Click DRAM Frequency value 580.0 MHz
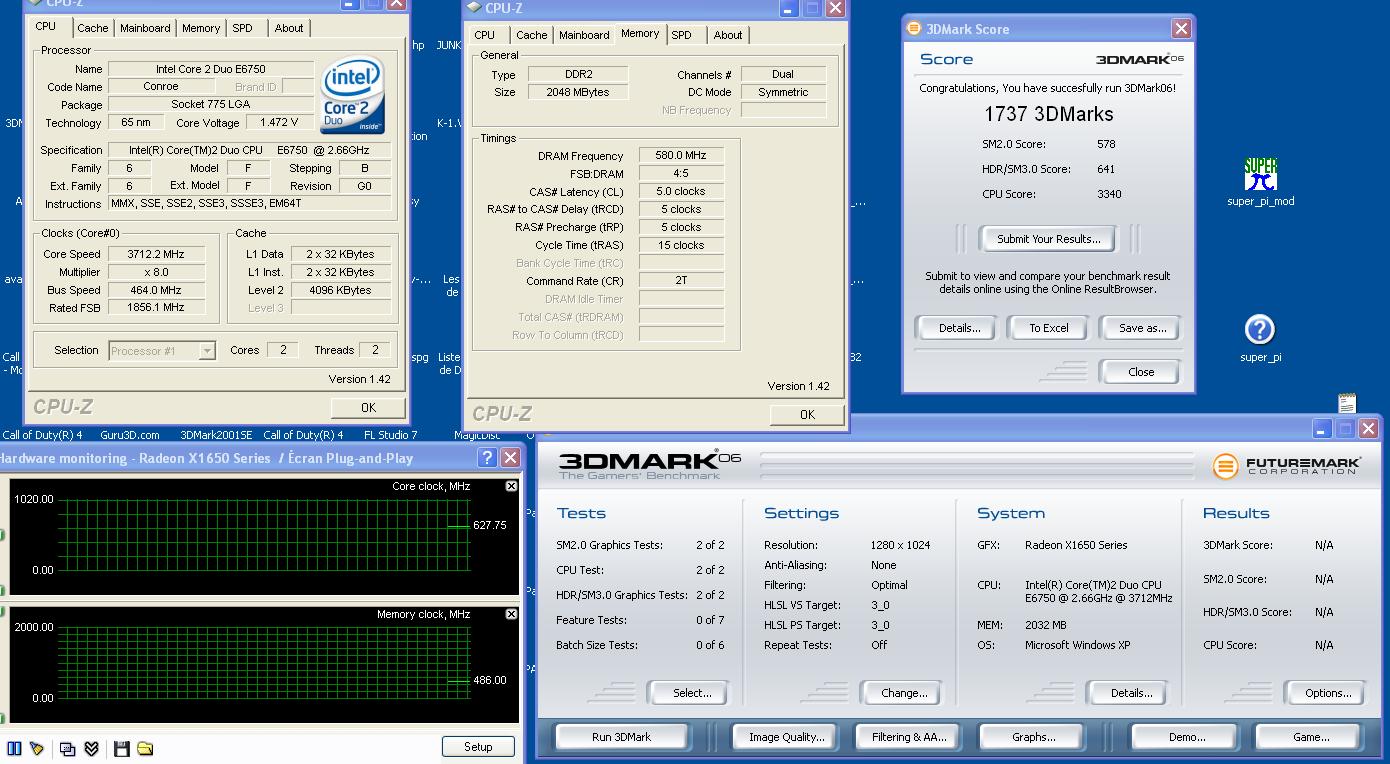This screenshot has height=764, width=1390. coord(680,156)
